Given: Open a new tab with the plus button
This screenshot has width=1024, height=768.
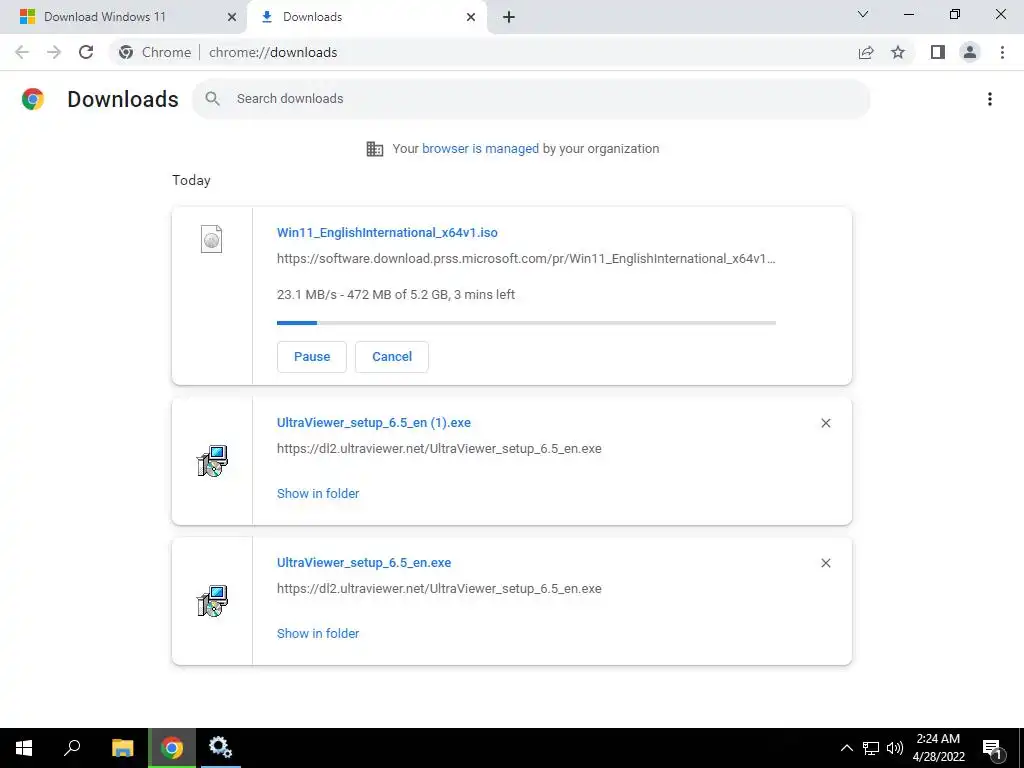Looking at the screenshot, I should [509, 17].
